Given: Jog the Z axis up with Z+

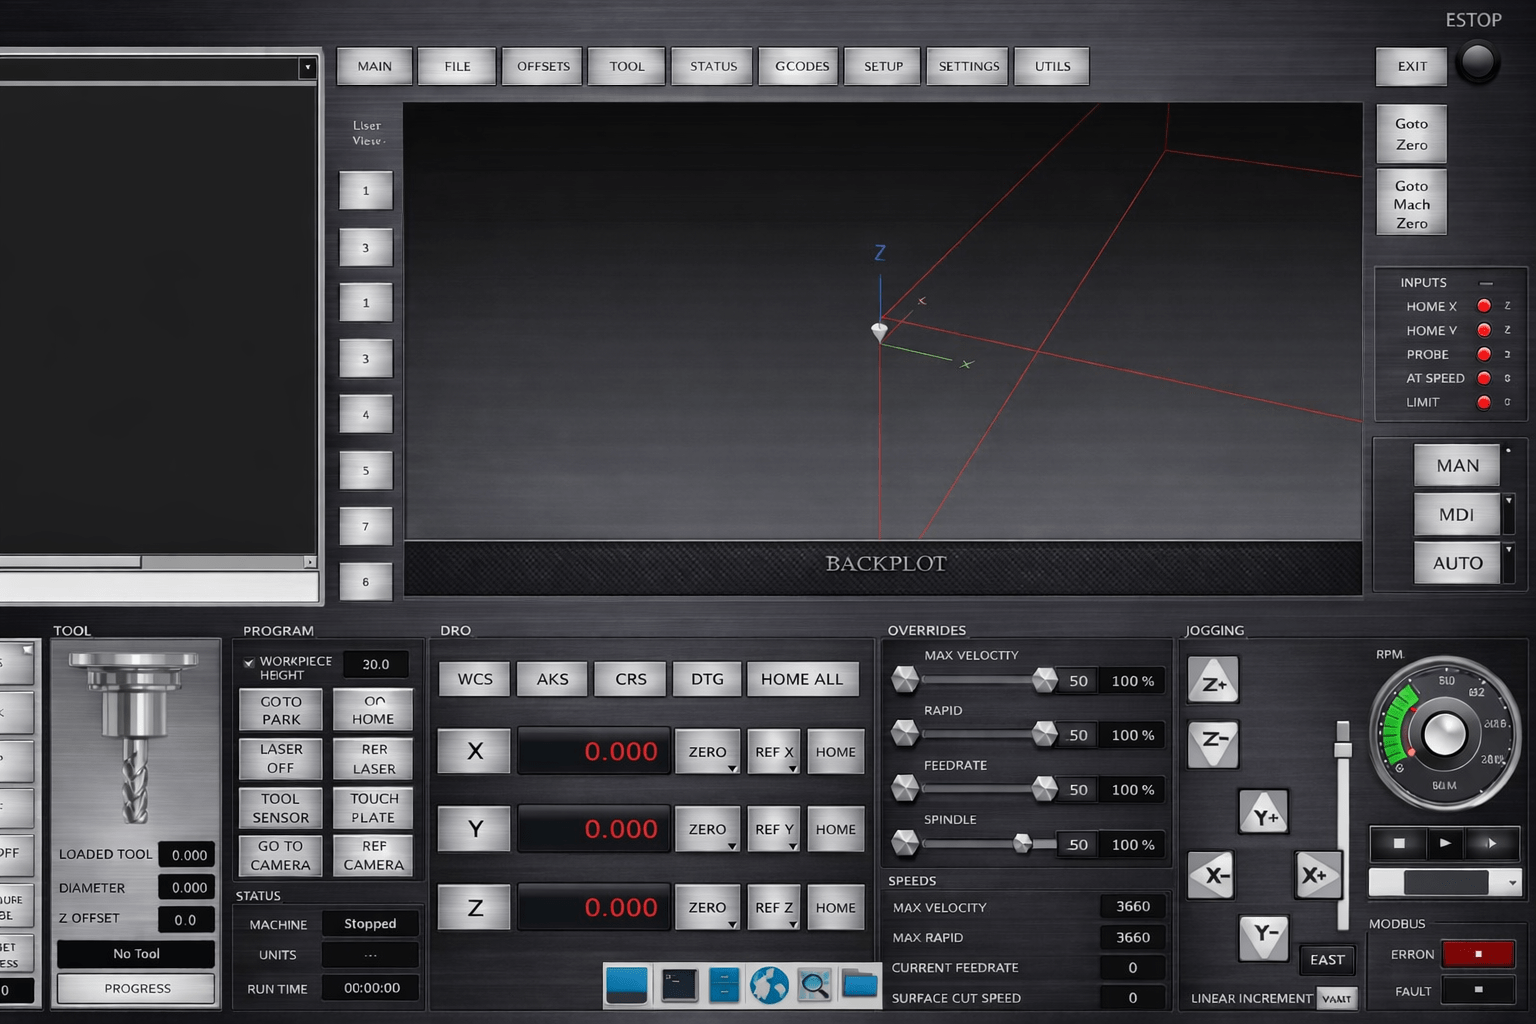Looking at the screenshot, I should (1213, 682).
